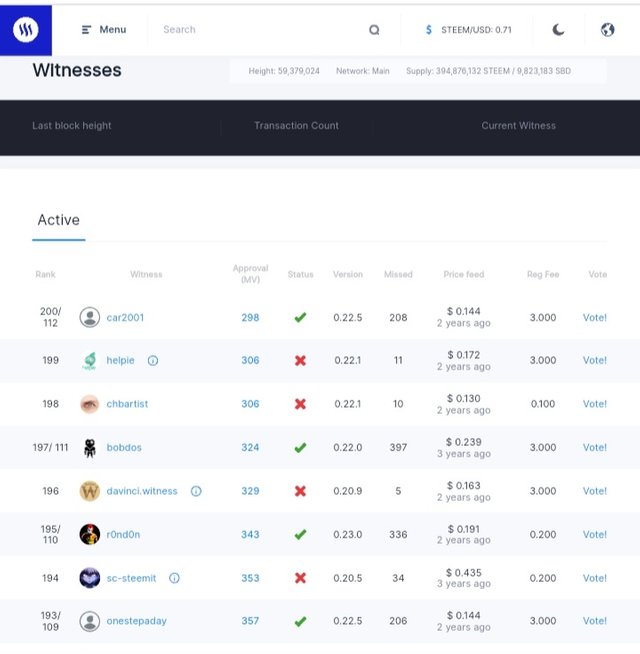Screen dimensions: 640x654
Task: Open the onestepaday witness link
Action: (136, 621)
